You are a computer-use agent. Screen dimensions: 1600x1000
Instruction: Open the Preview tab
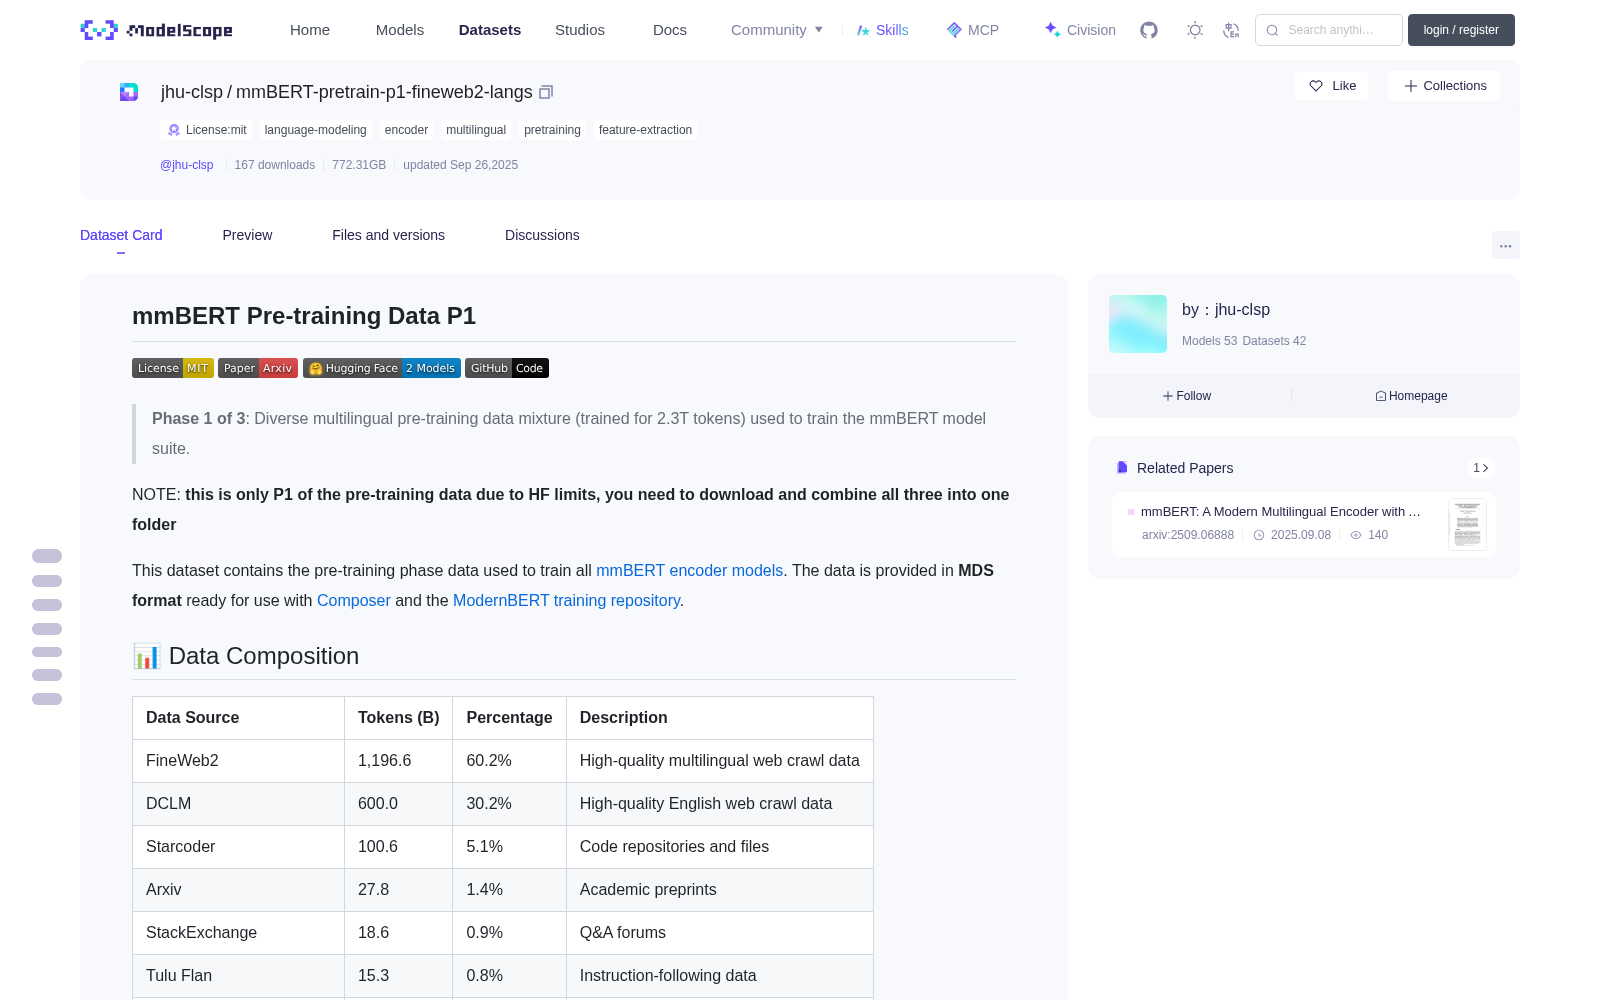pyautogui.click(x=247, y=235)
